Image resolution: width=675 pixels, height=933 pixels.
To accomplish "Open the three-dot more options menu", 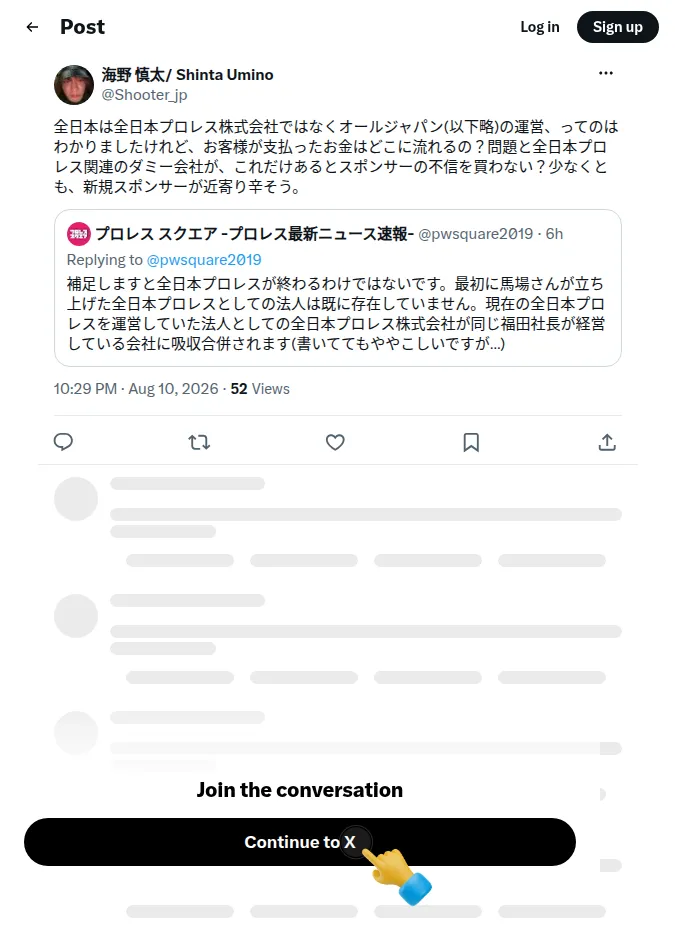I will coord(606,73).
